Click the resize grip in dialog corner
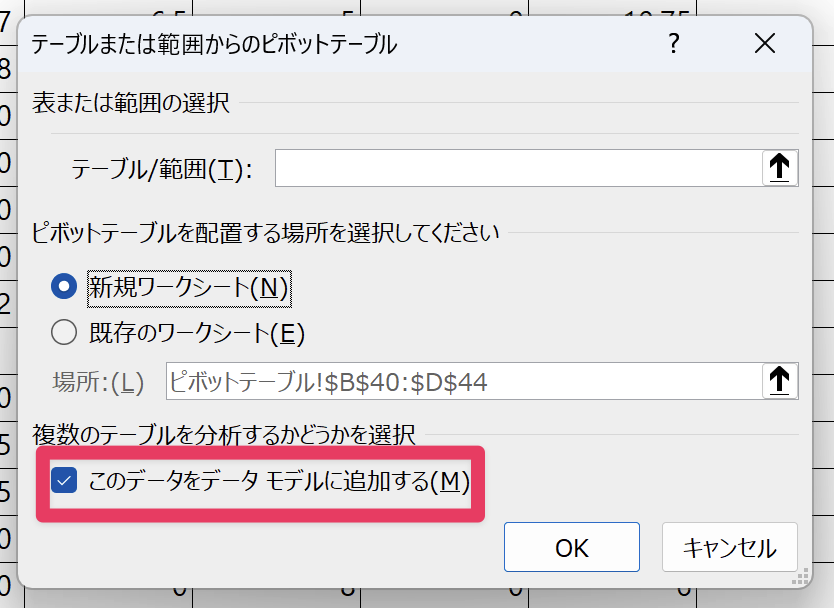The width and height of the screenshot is (834, 608). point(800,578)
